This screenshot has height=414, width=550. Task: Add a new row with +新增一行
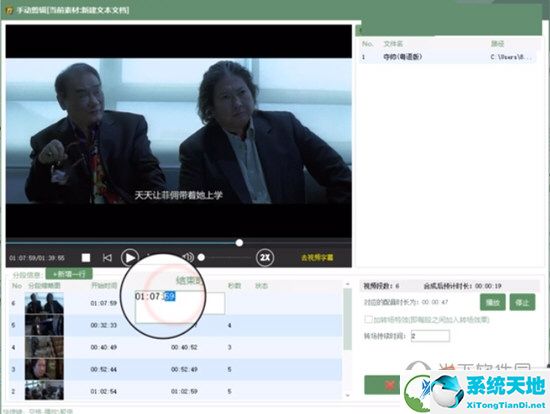pos(69,274)
